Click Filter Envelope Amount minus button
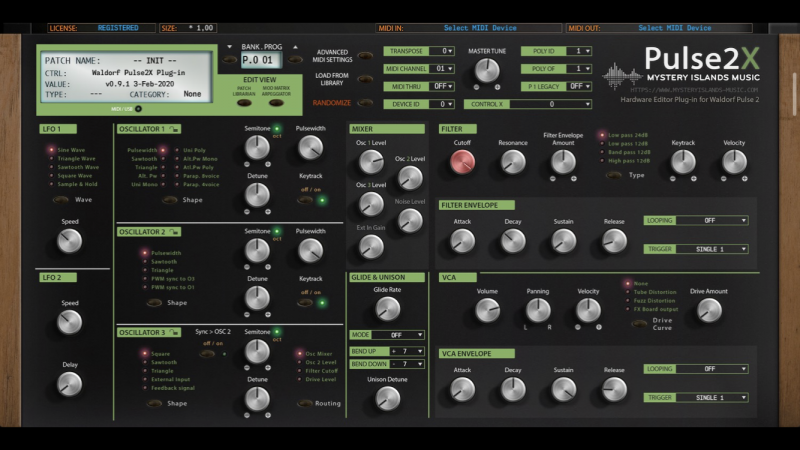The height and width of the screenshot is (450, 800). tap(553, 179)
